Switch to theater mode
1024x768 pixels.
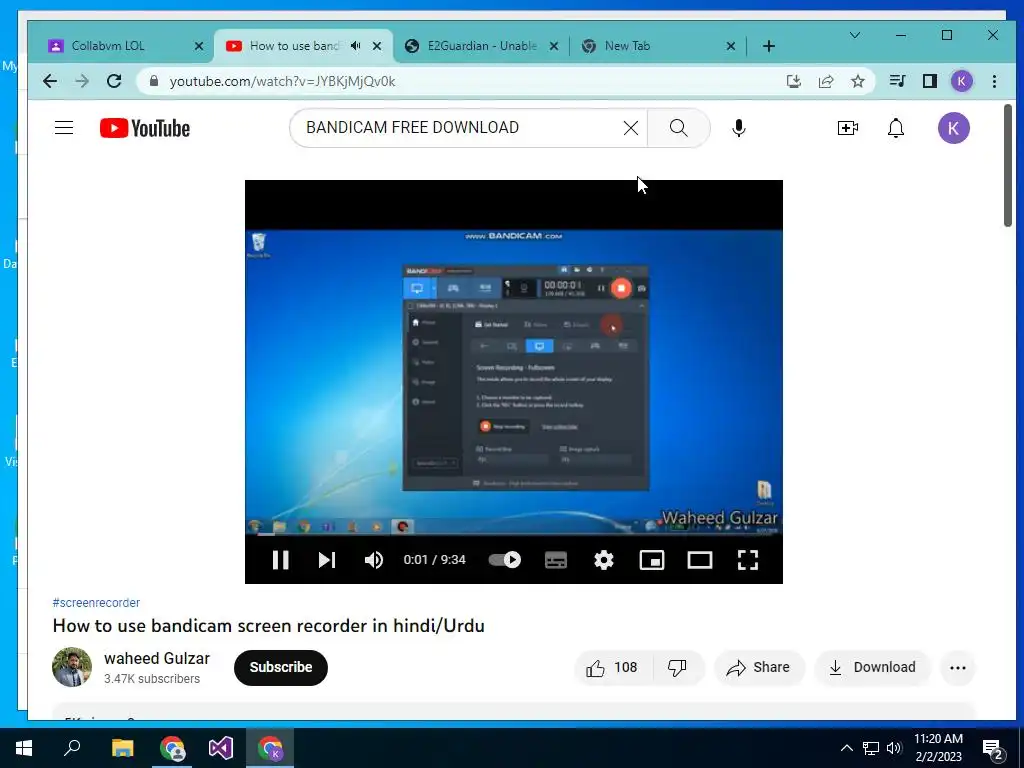(699, 560)
